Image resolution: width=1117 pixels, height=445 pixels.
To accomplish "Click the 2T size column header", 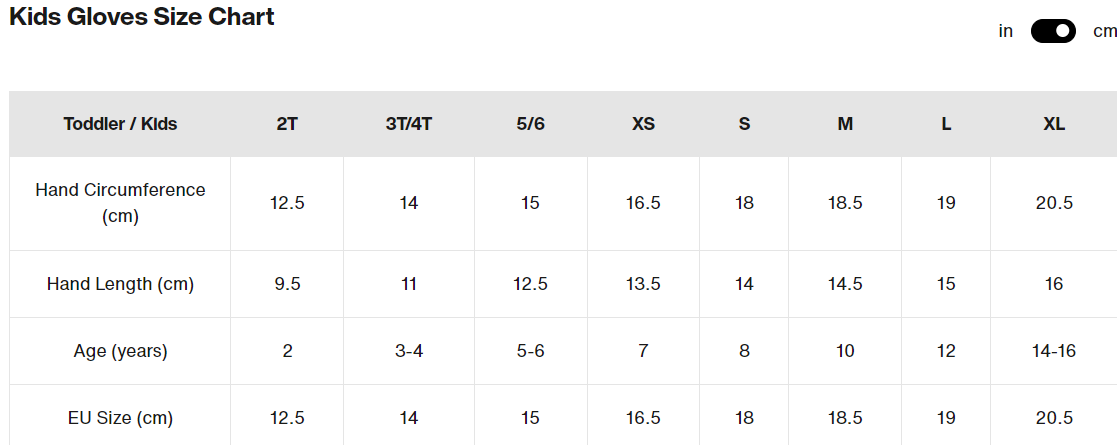I will 287,124.
